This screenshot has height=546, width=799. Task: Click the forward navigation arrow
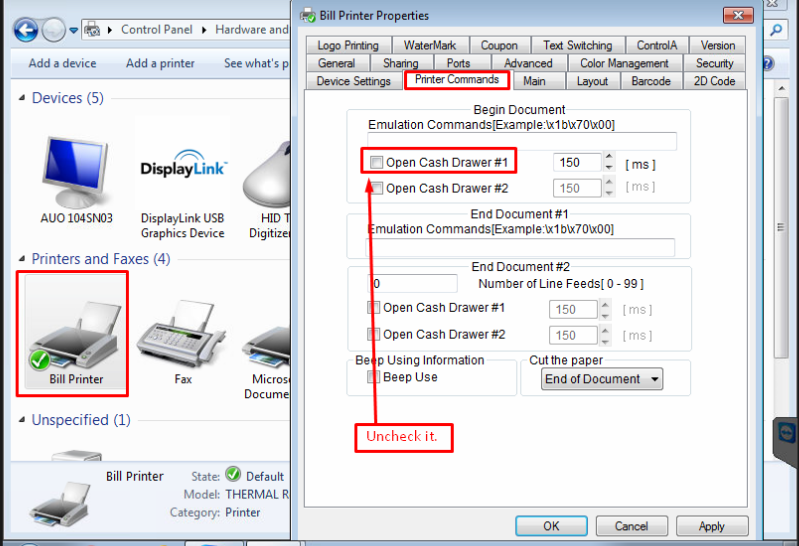(x=53, y=30)
